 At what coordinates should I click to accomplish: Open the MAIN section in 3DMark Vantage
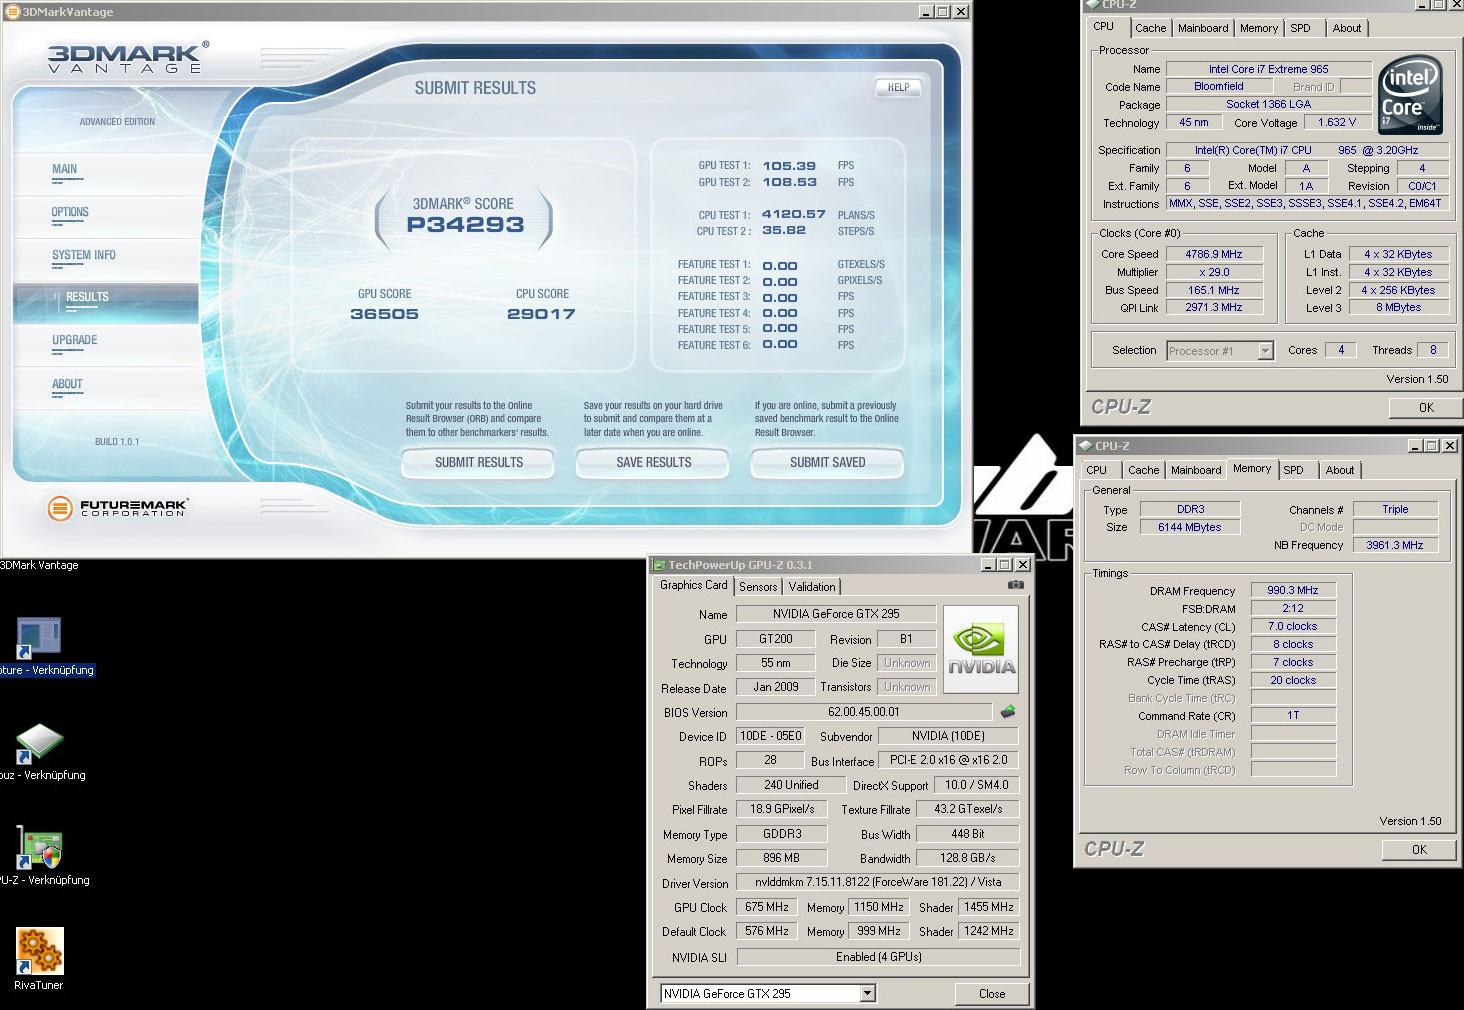click(65, 170)
